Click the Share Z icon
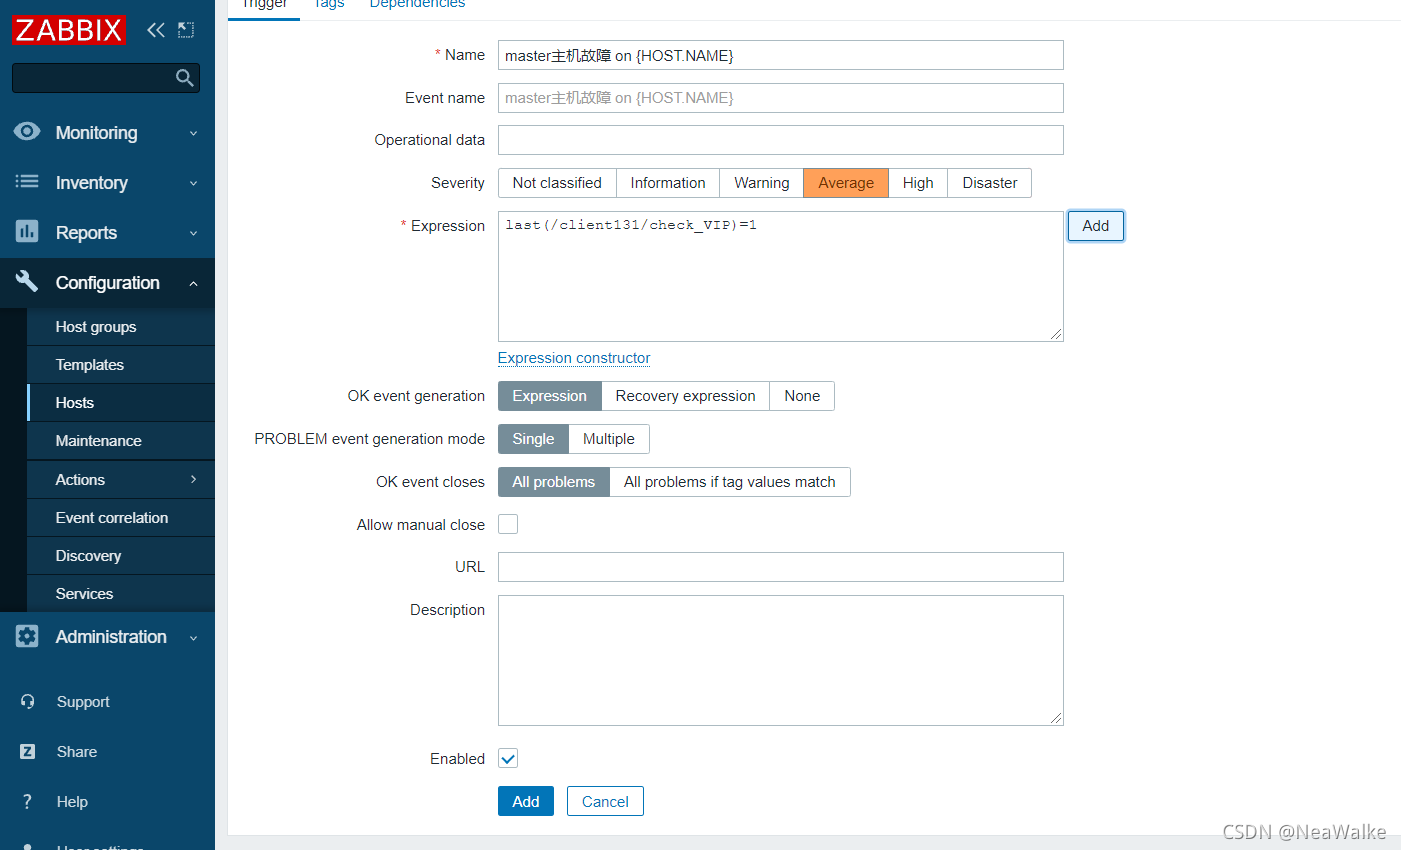This screenshot has width=1401, height=850. pos(28,752)
